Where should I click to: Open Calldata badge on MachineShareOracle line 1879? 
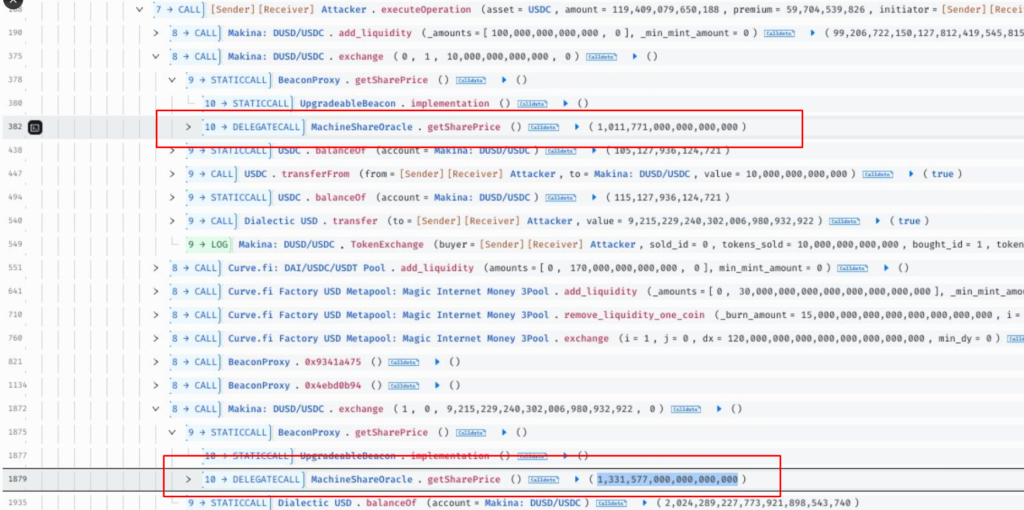tap(543, 480)
